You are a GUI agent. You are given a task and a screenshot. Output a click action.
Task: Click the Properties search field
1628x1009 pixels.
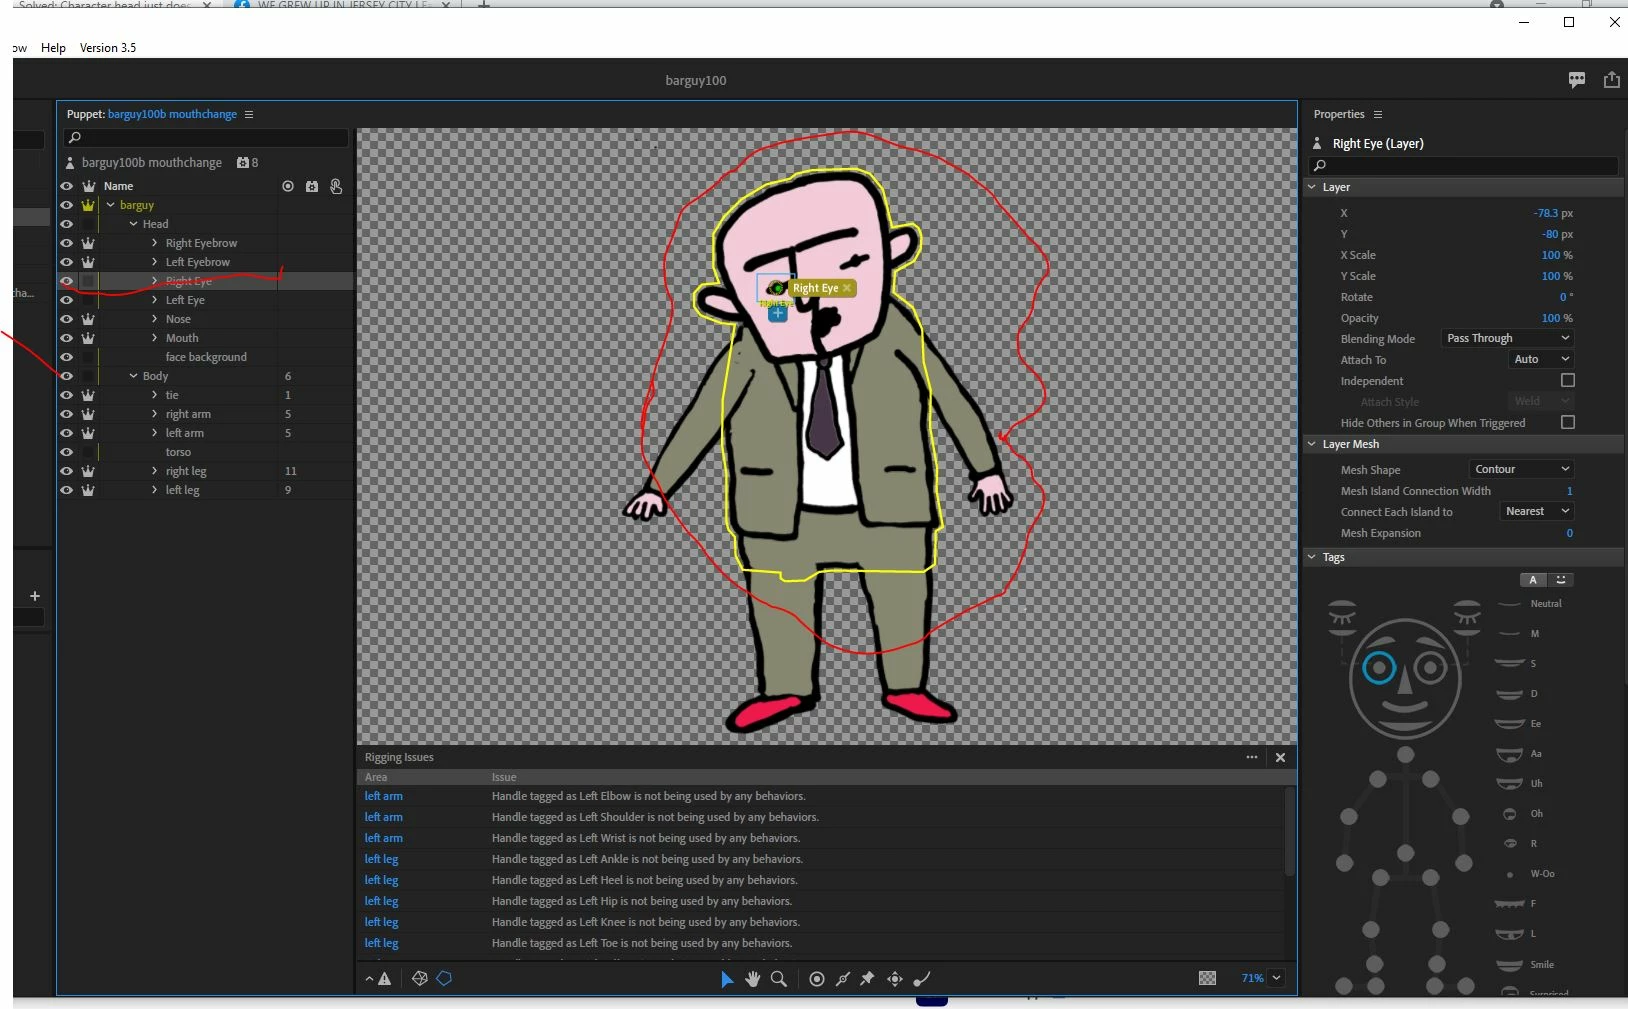1462,166
